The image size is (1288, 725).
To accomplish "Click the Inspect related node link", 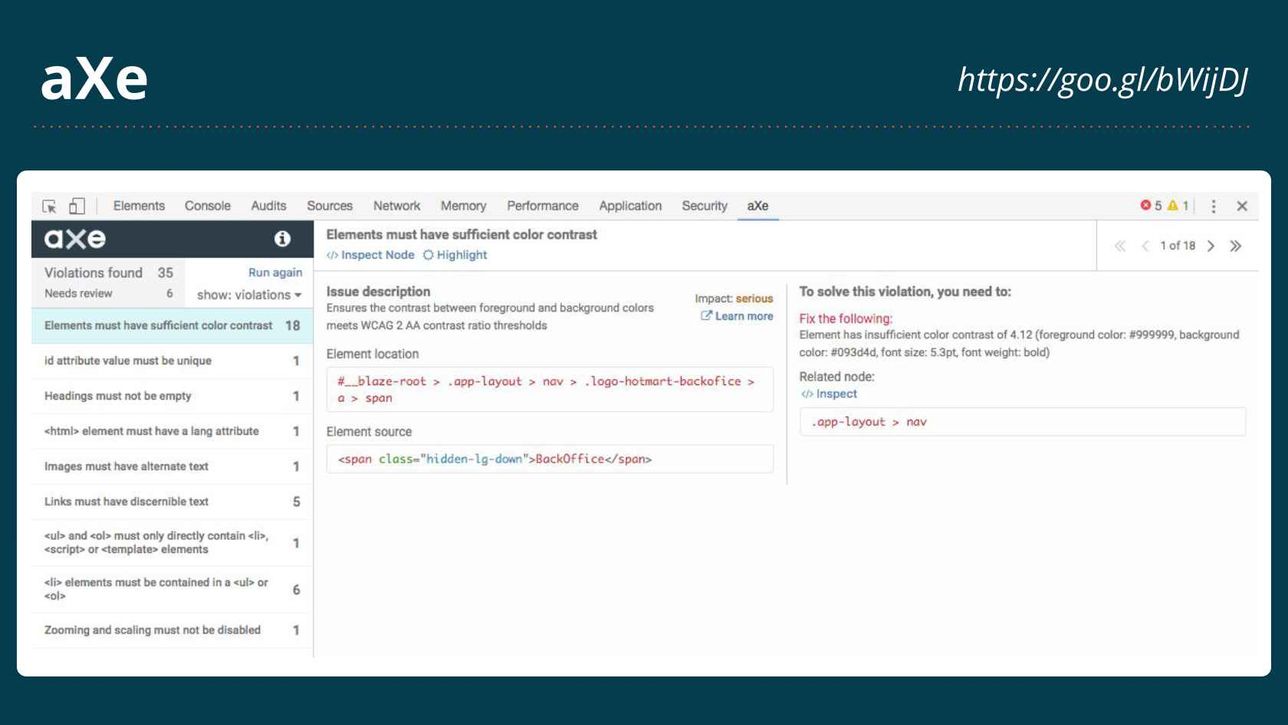I will point(829,394).
